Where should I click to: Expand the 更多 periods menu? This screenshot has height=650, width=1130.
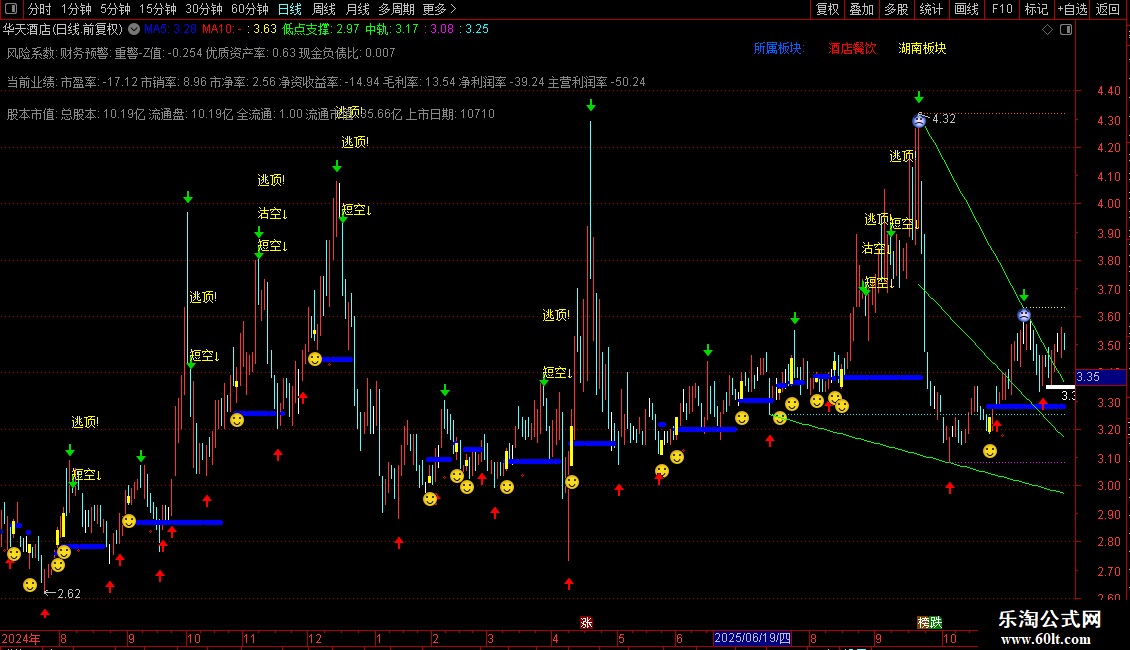pos(439,9)
